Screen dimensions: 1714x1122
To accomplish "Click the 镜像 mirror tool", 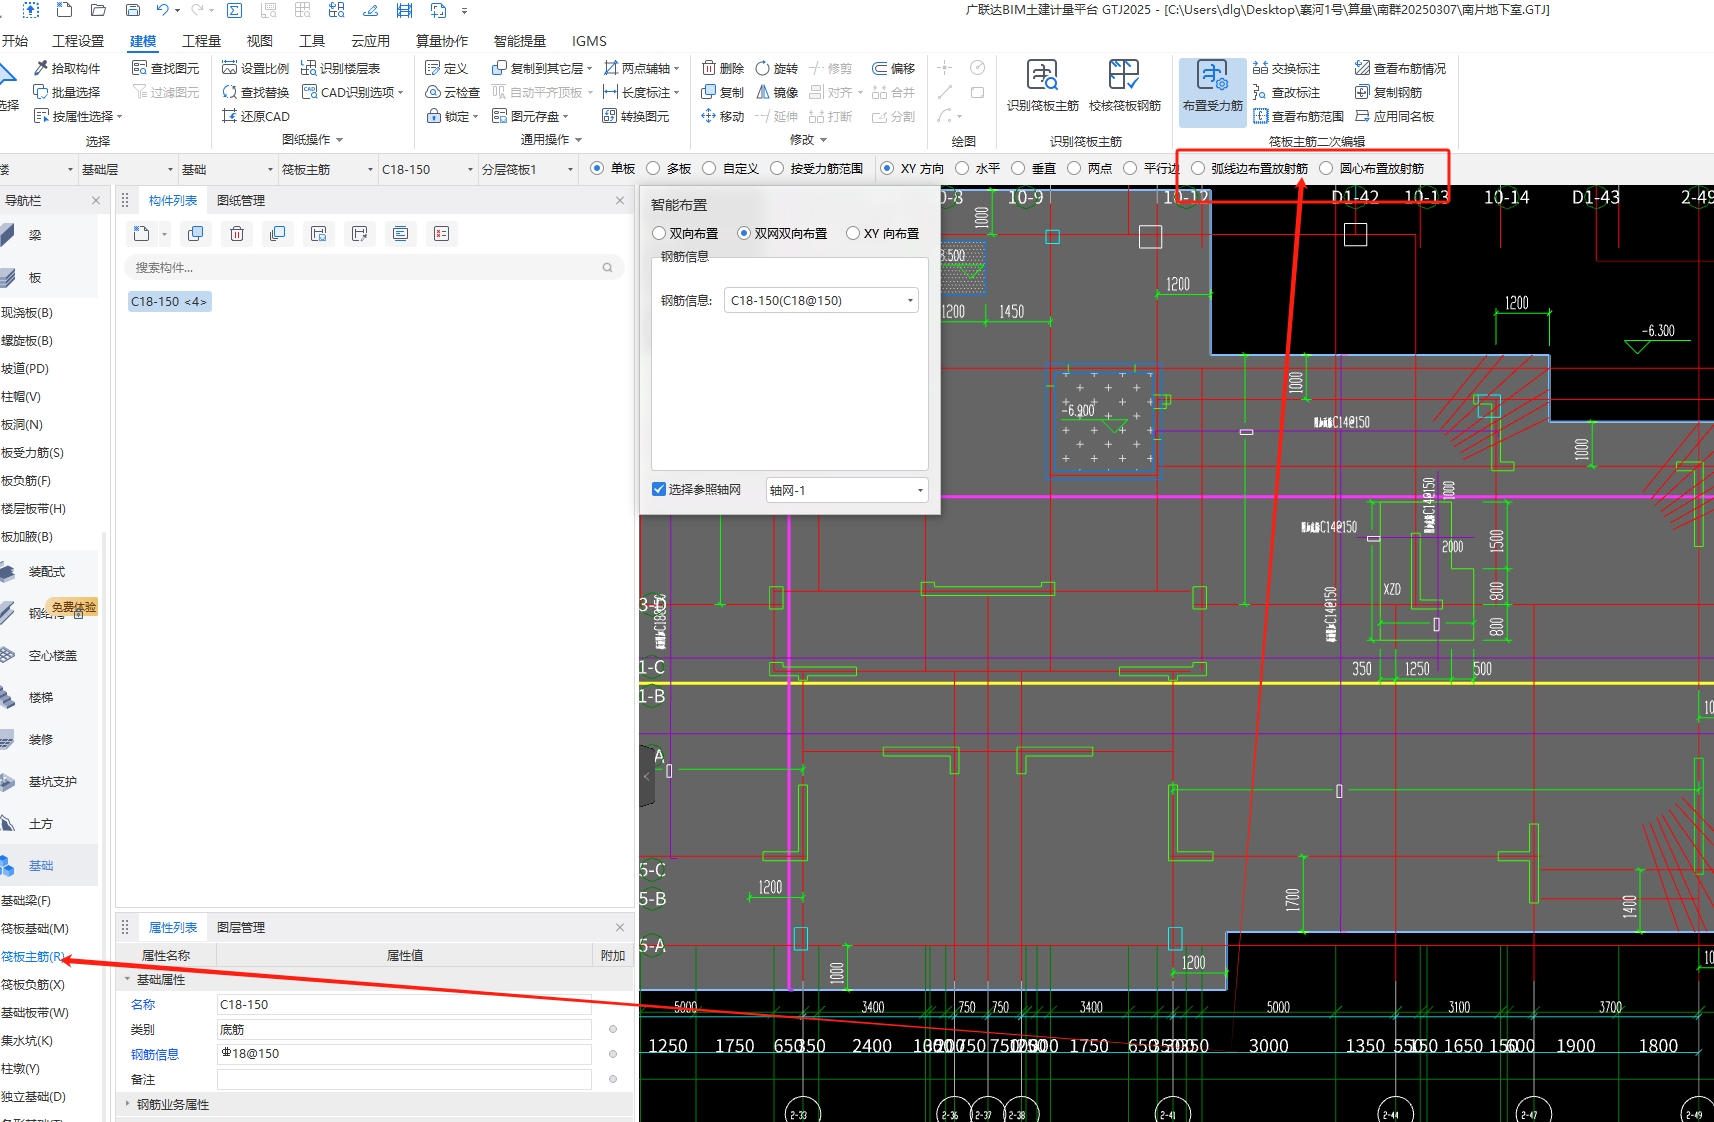I will [x=777, y=92].
